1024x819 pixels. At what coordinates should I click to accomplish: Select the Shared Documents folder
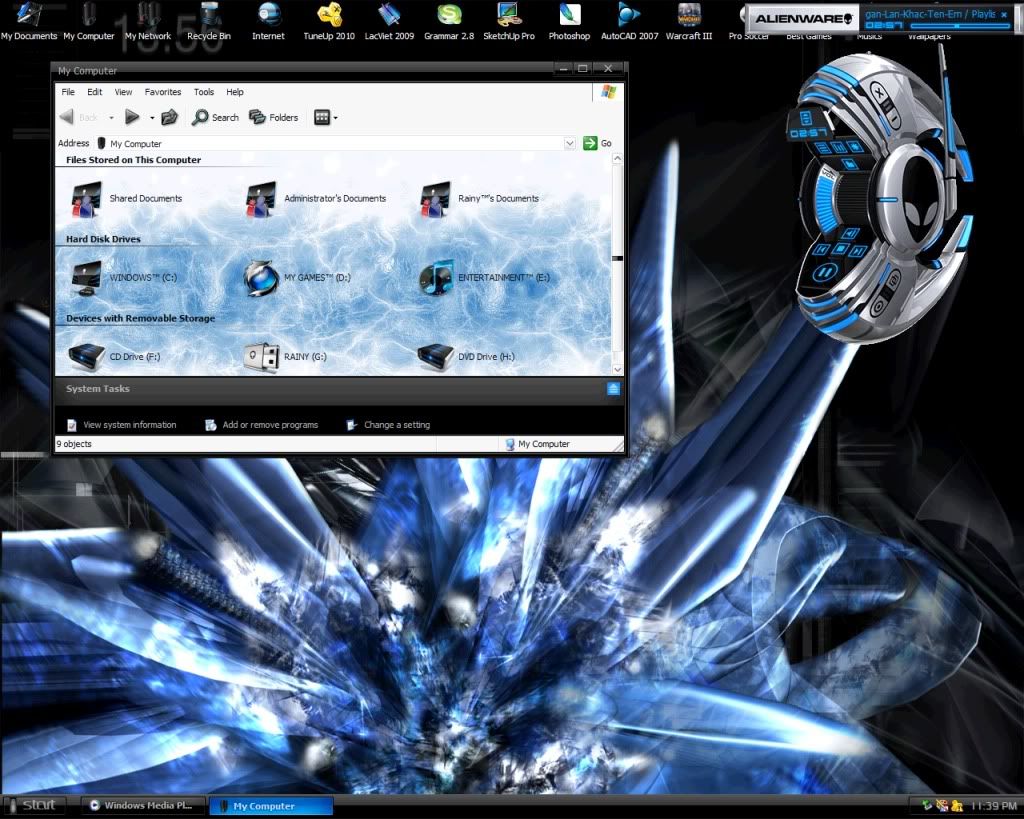pyautogui.click(x=127, y=199)
